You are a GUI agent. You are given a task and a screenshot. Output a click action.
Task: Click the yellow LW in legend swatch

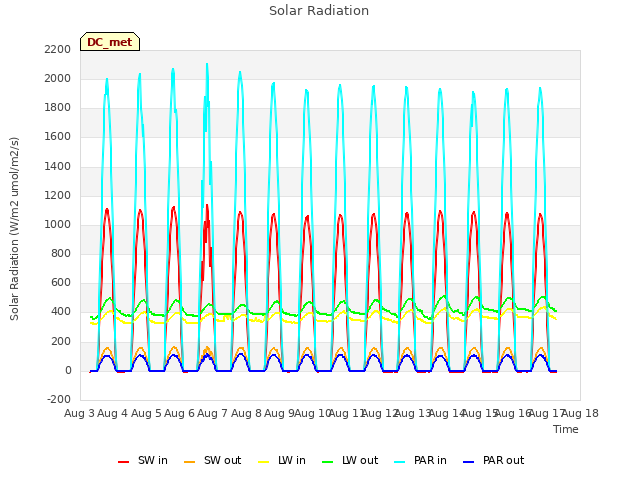coord(264,462)
